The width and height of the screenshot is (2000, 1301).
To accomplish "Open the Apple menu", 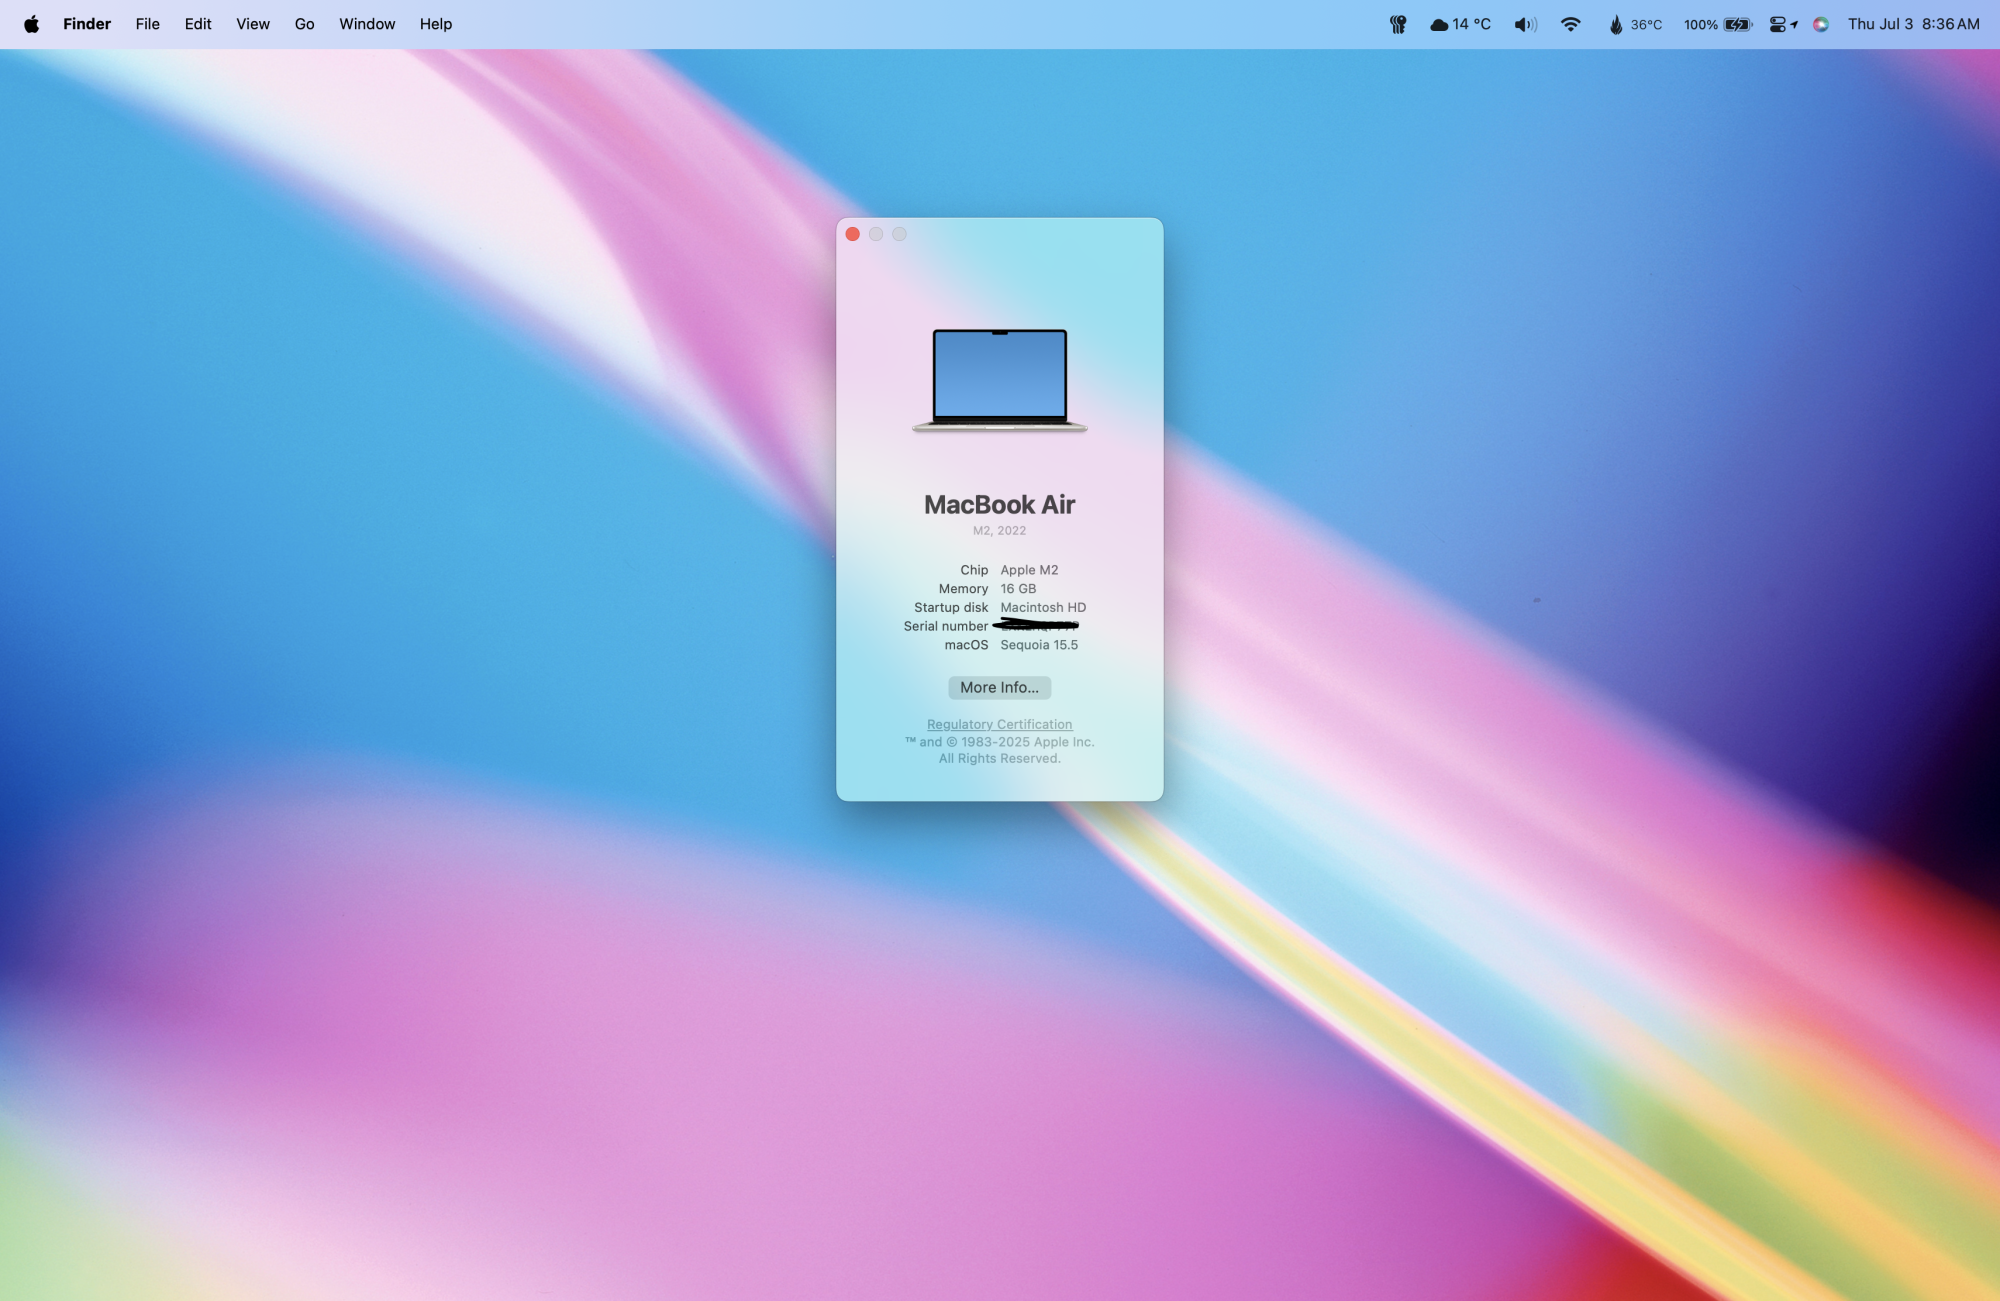I will tap(31, 24).
